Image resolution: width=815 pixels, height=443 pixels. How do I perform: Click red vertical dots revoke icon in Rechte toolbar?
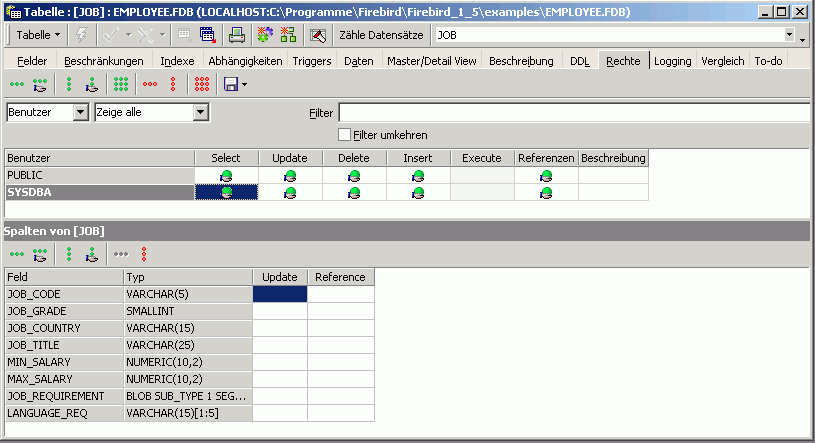(x=173, y=84)
